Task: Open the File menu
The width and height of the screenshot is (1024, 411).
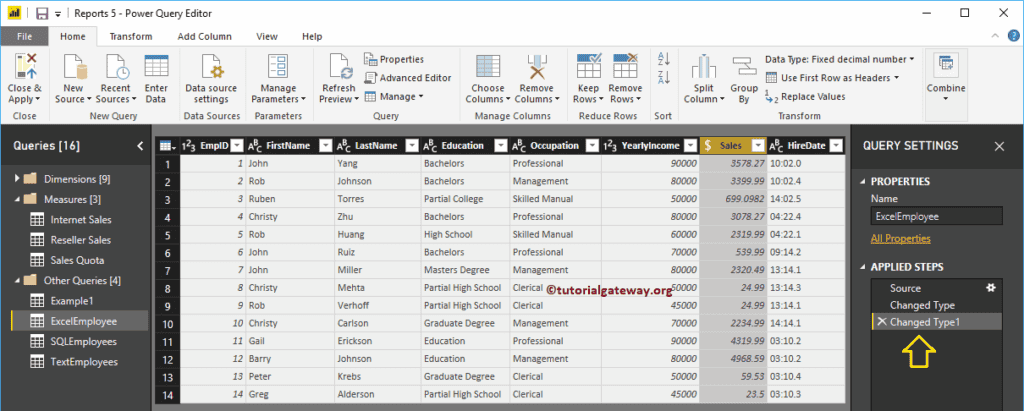Action: tap(25, 37)
